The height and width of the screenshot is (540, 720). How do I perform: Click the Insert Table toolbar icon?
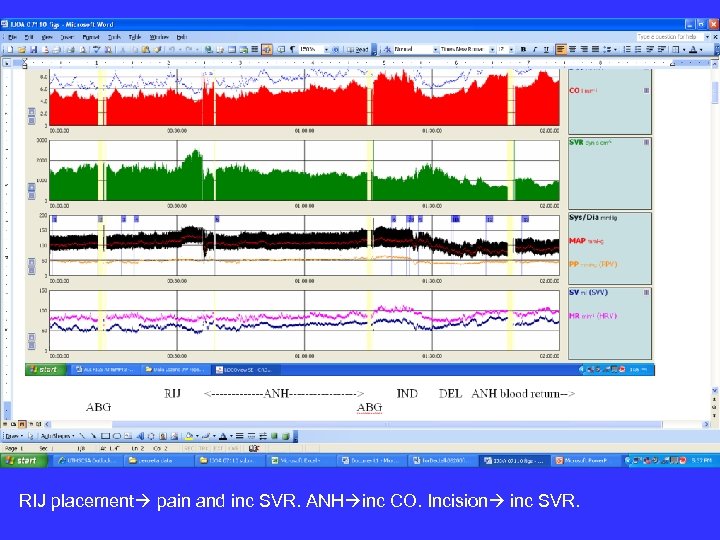(232, 49)
